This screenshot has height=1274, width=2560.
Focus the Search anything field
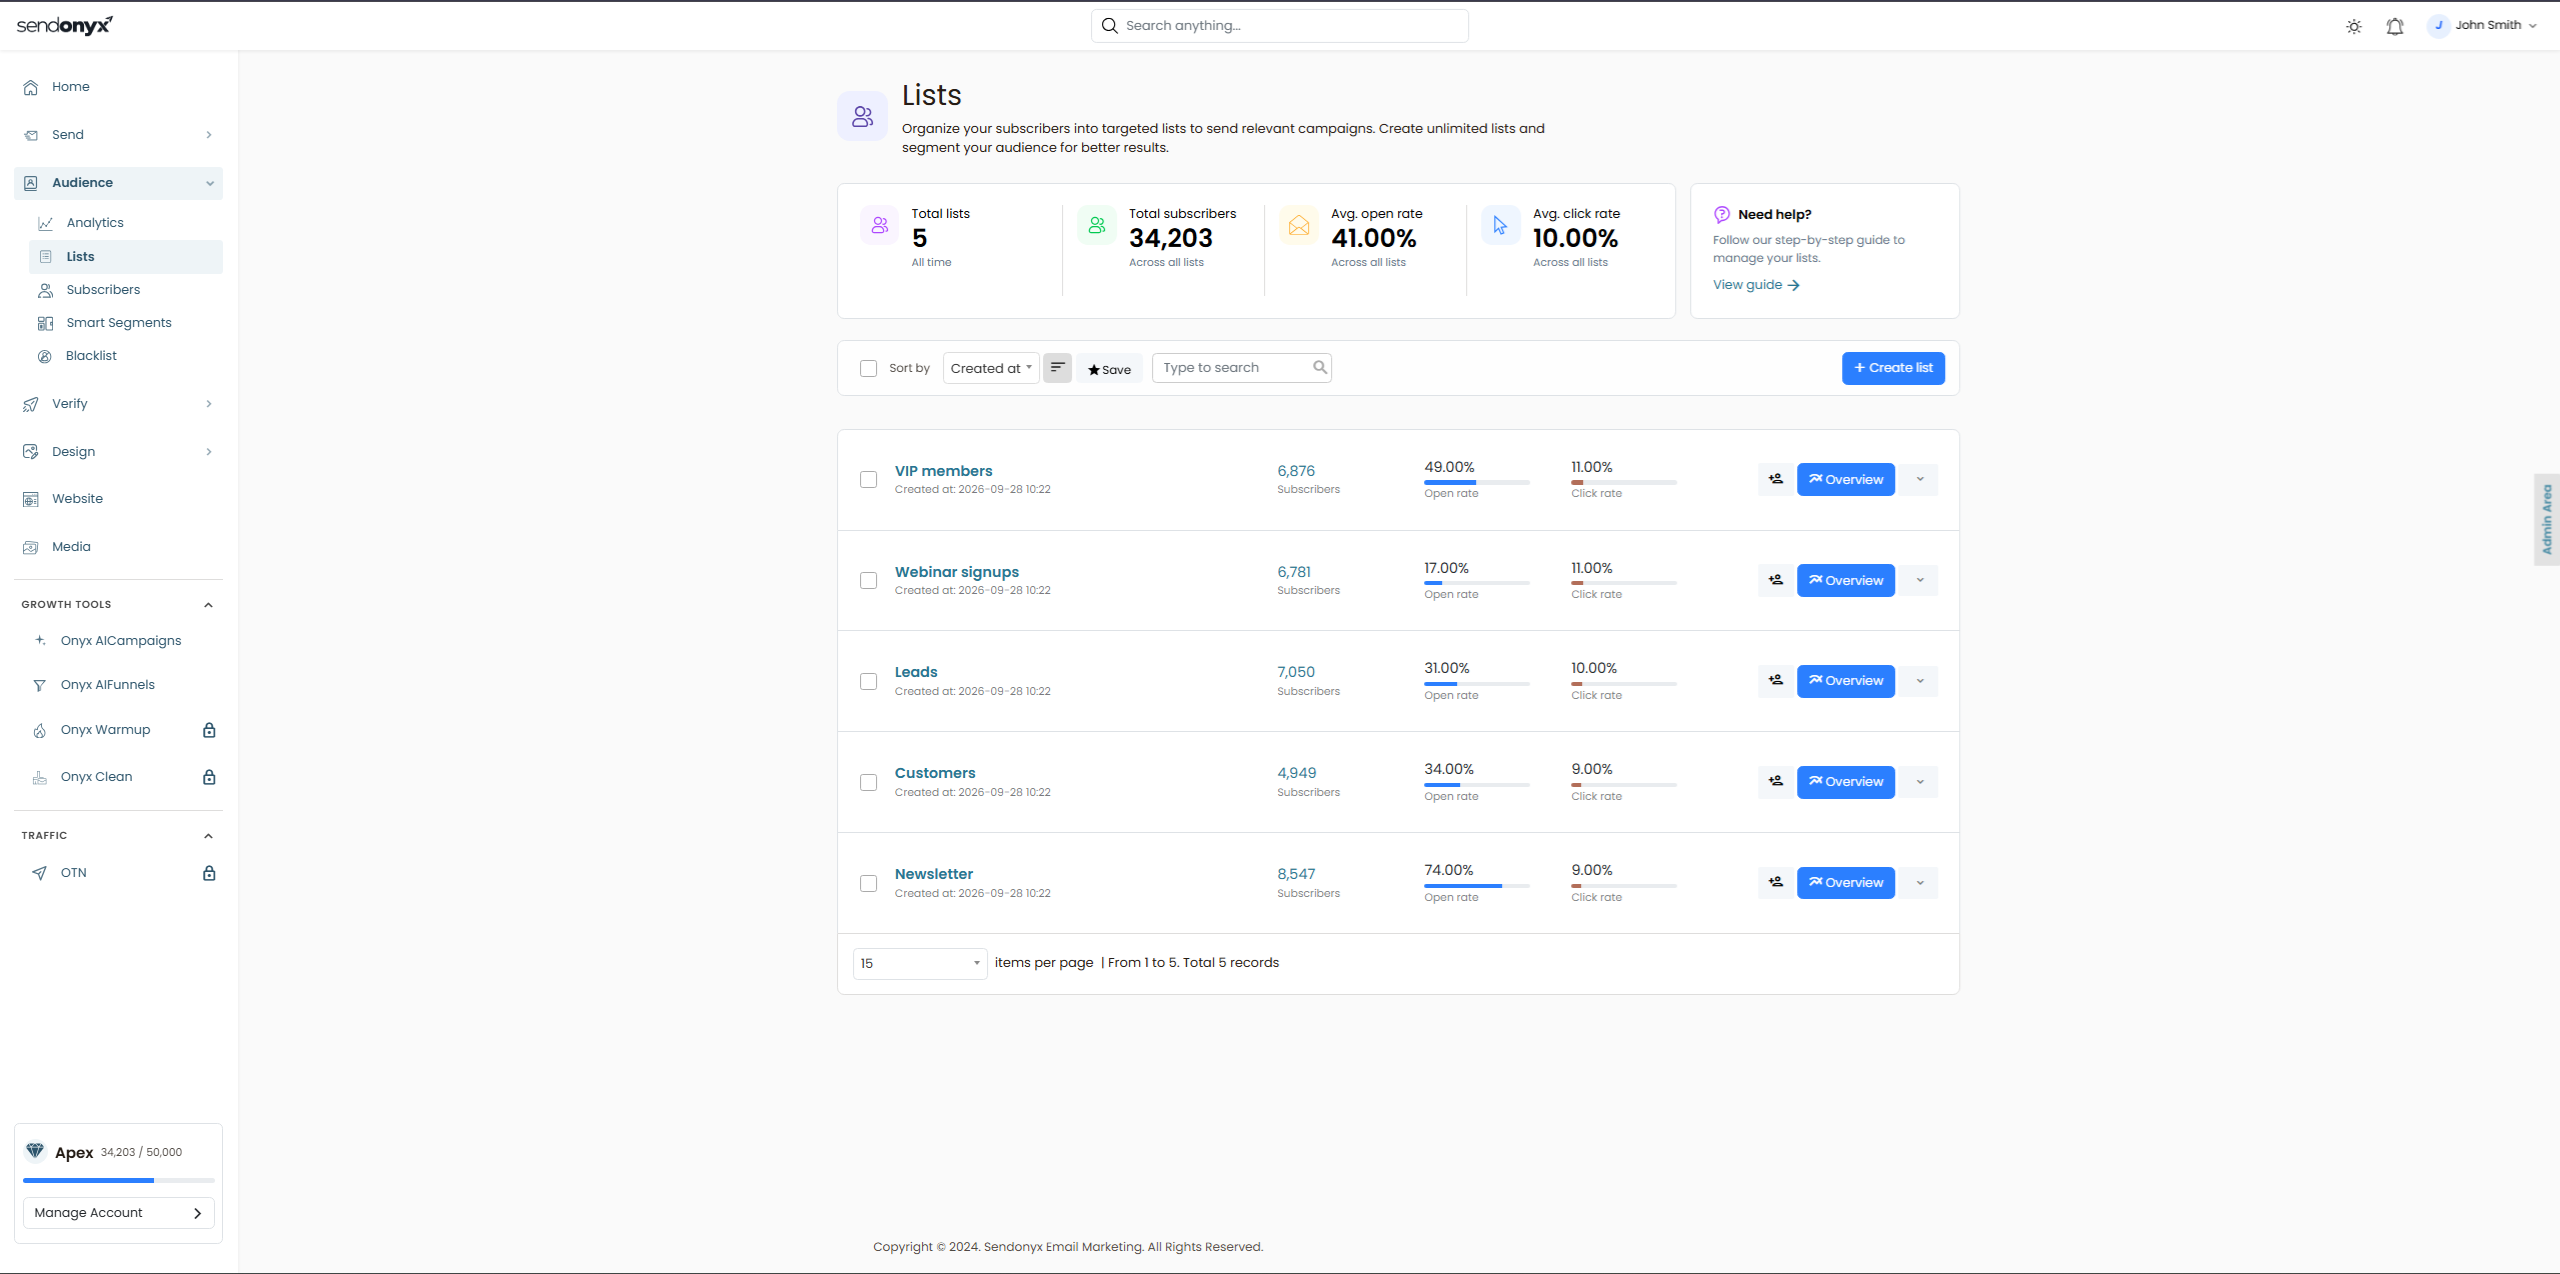(x=1280, y=26)
